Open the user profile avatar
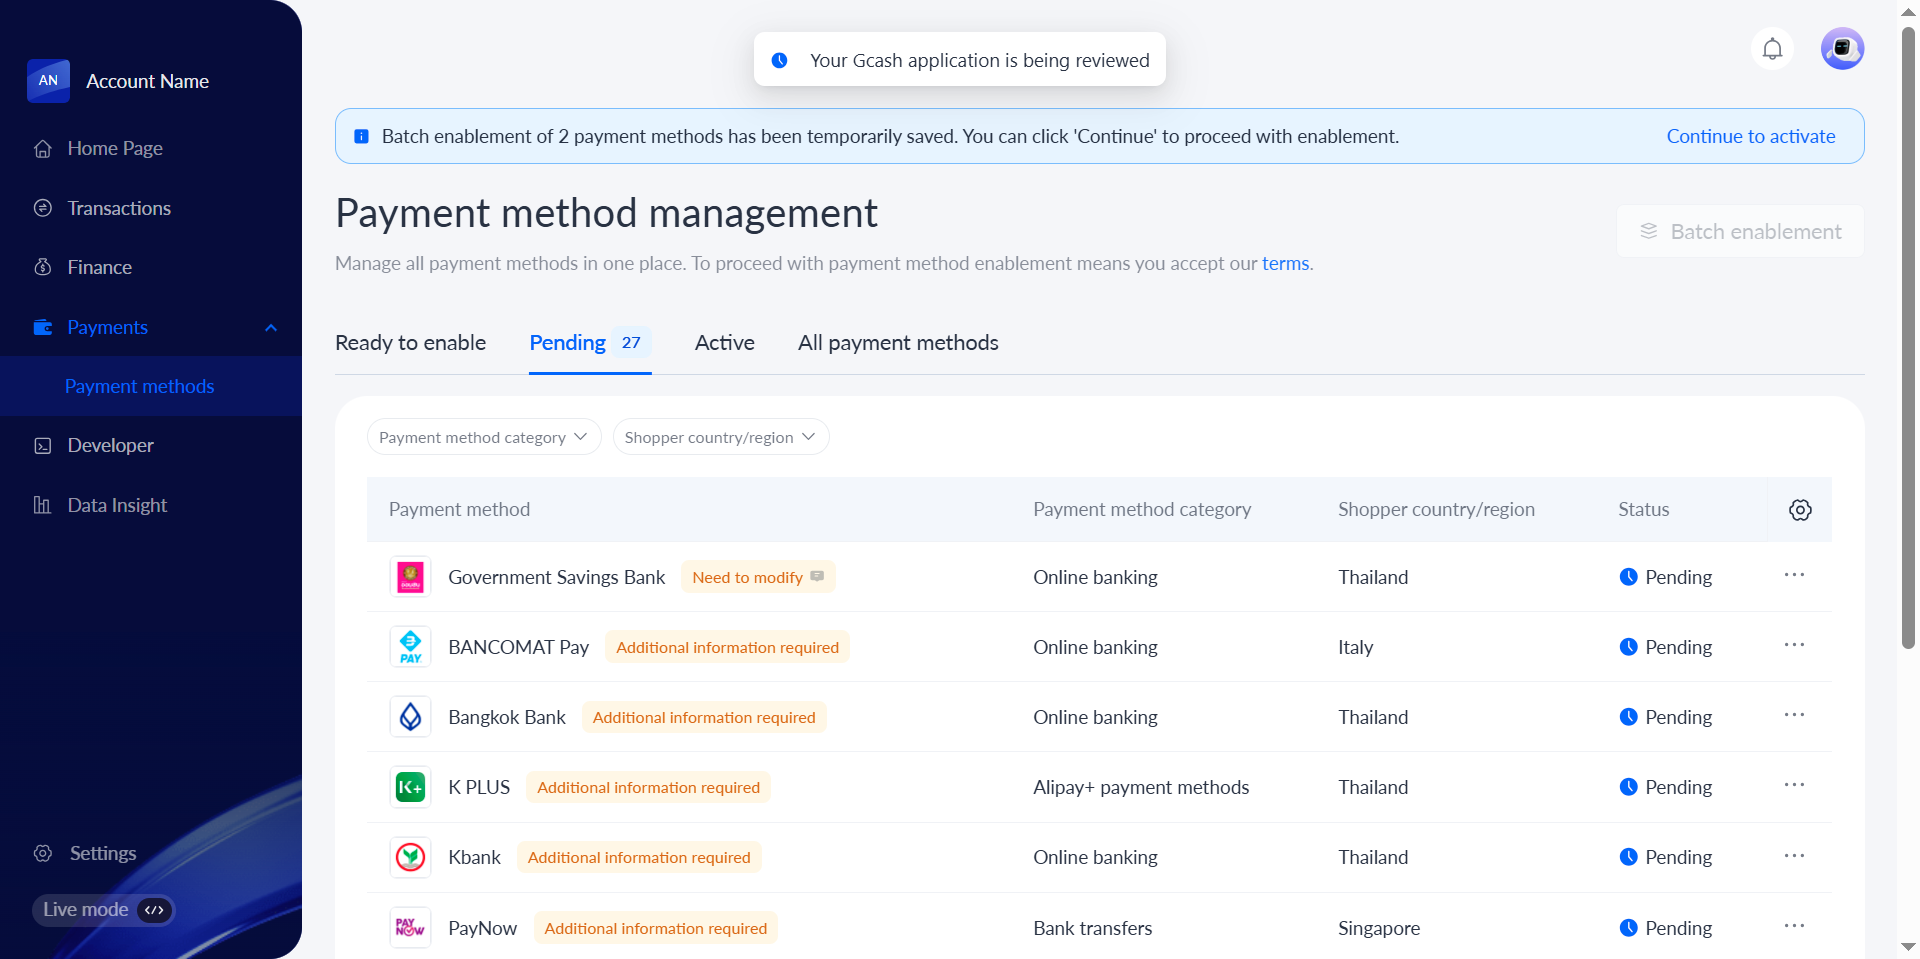 (x=1842, y=49)
